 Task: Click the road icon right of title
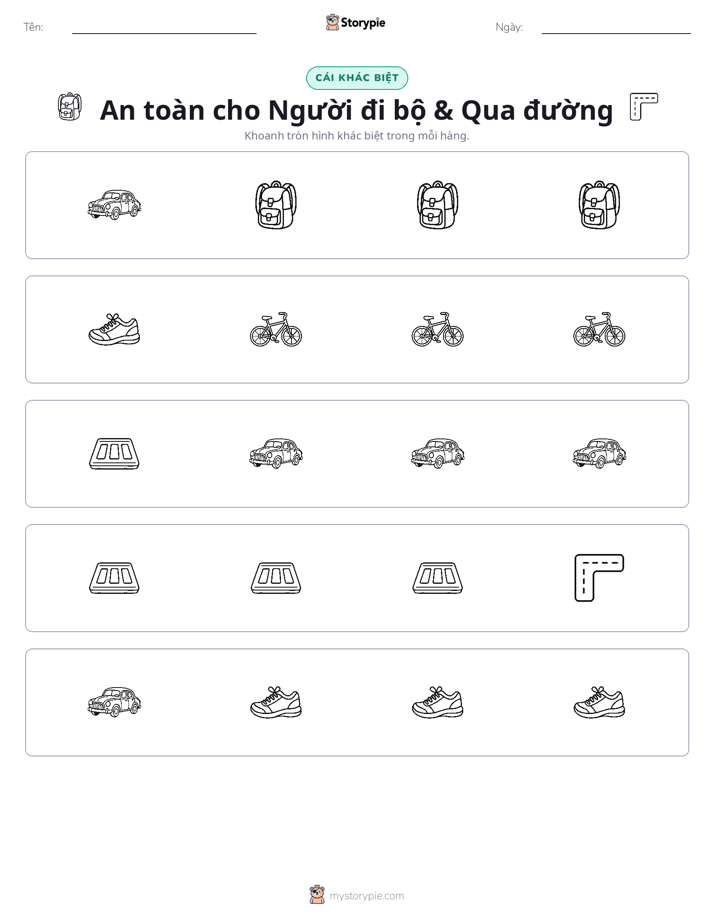[643, 107]
